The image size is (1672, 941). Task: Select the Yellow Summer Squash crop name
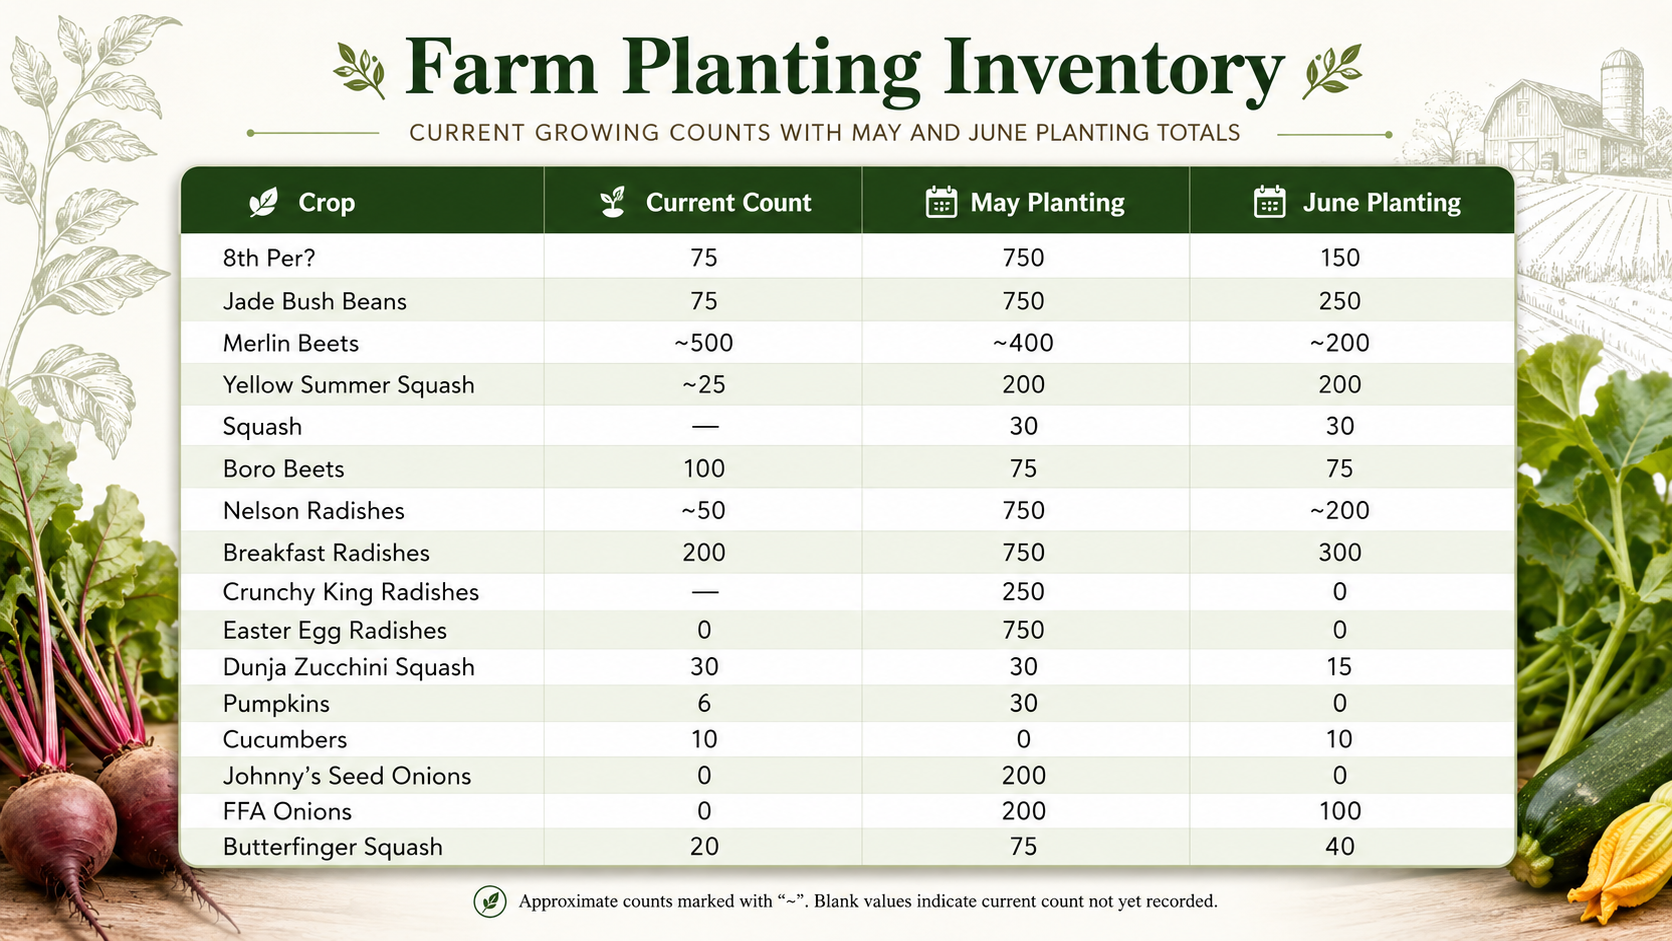coord(349,385)
